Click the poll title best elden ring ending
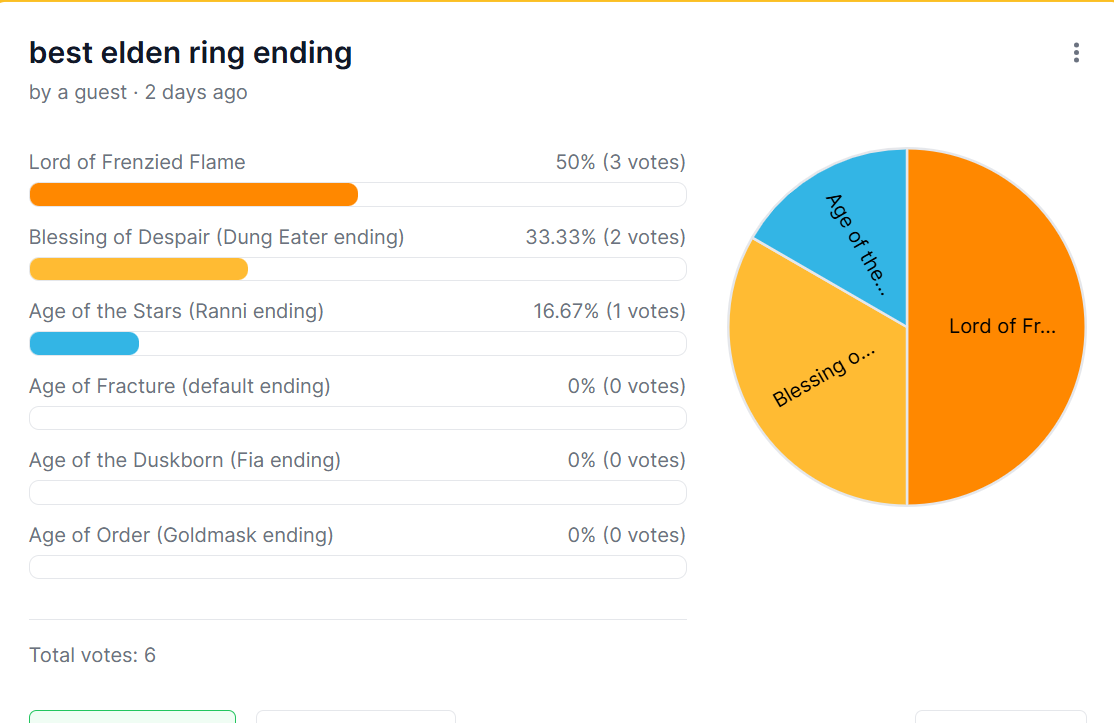The height and width of the screenshot is (723, 1114). coord(190,53)
